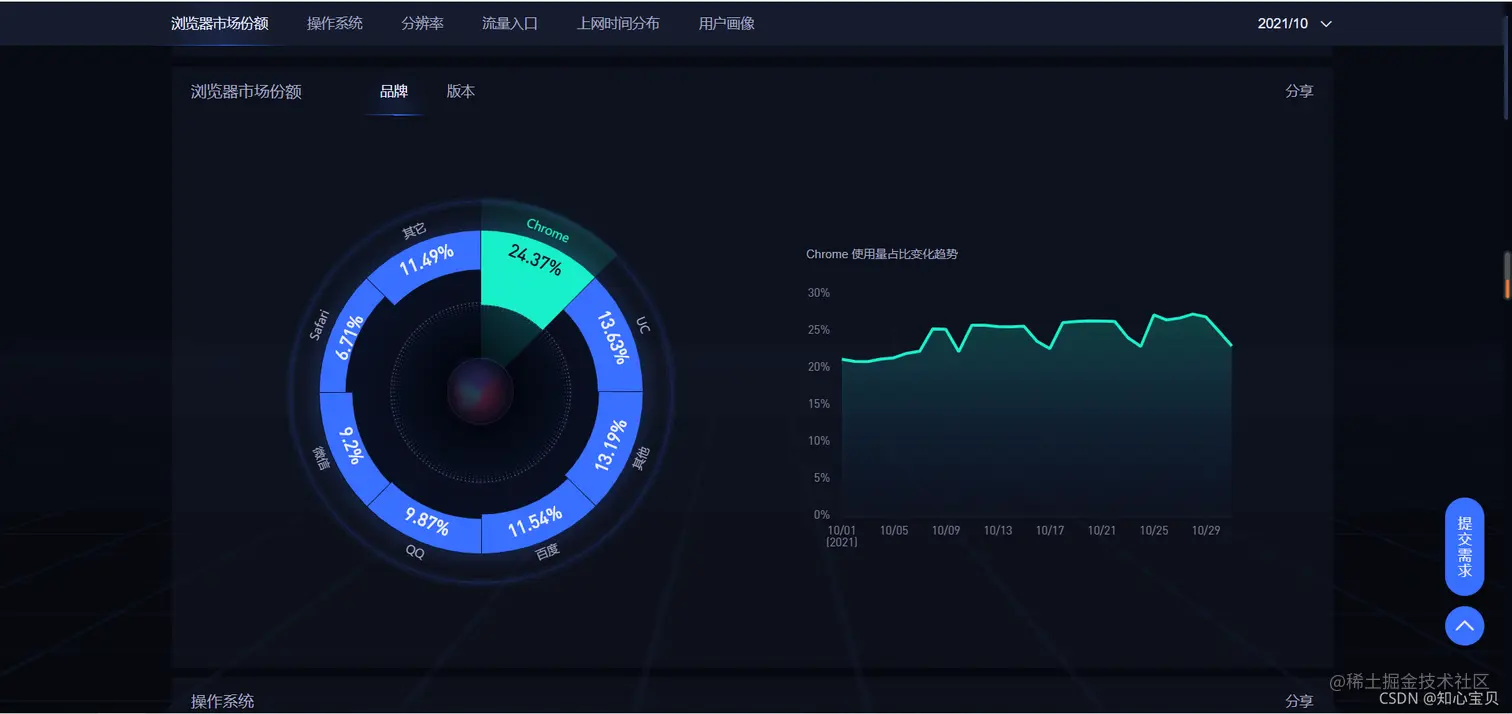Viewport: 1512px width, 714px height.
Task: Open the 流量入口 navigation tab
Action: 510,23
